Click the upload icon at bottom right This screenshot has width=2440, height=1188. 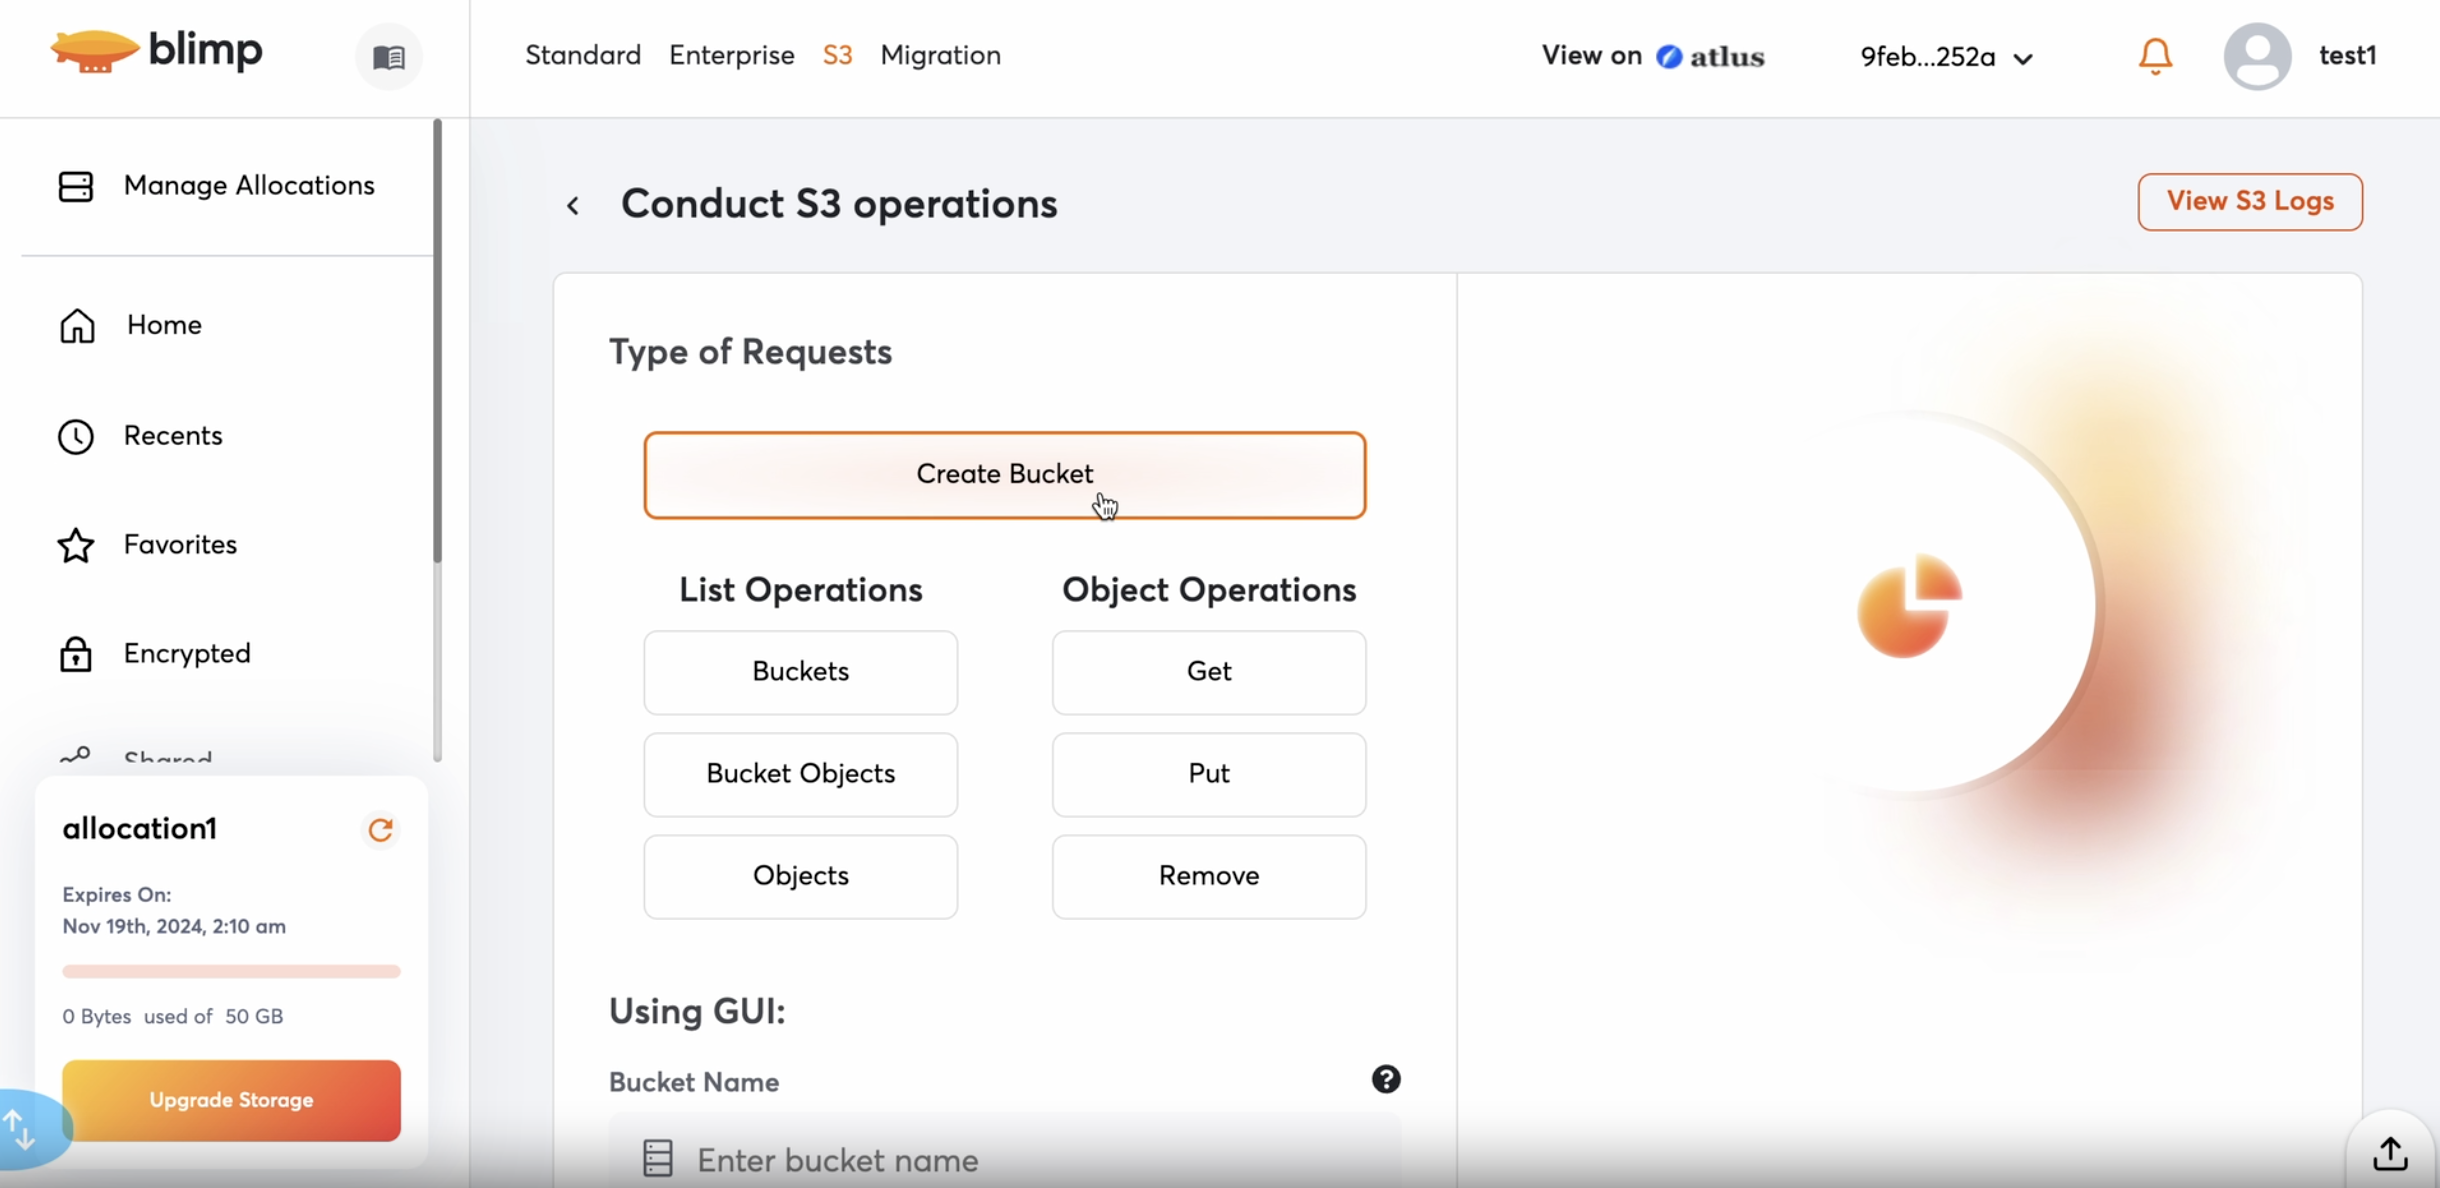click(x=2390, y=1153)
